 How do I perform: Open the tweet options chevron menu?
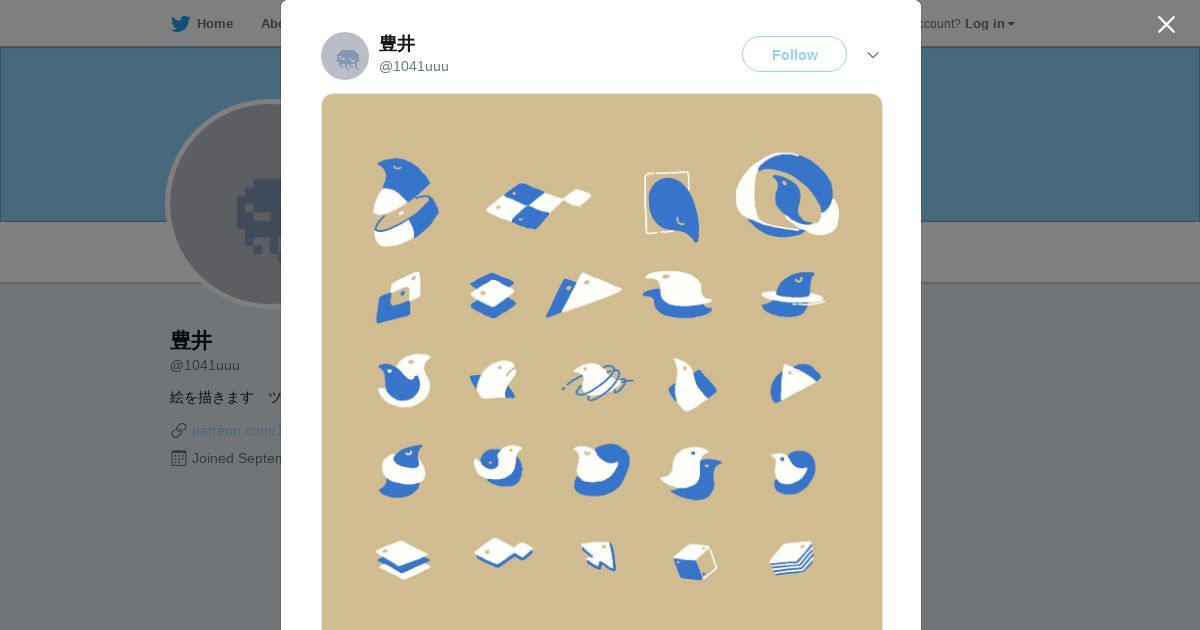pyautogui.click(x=873, y=55)
